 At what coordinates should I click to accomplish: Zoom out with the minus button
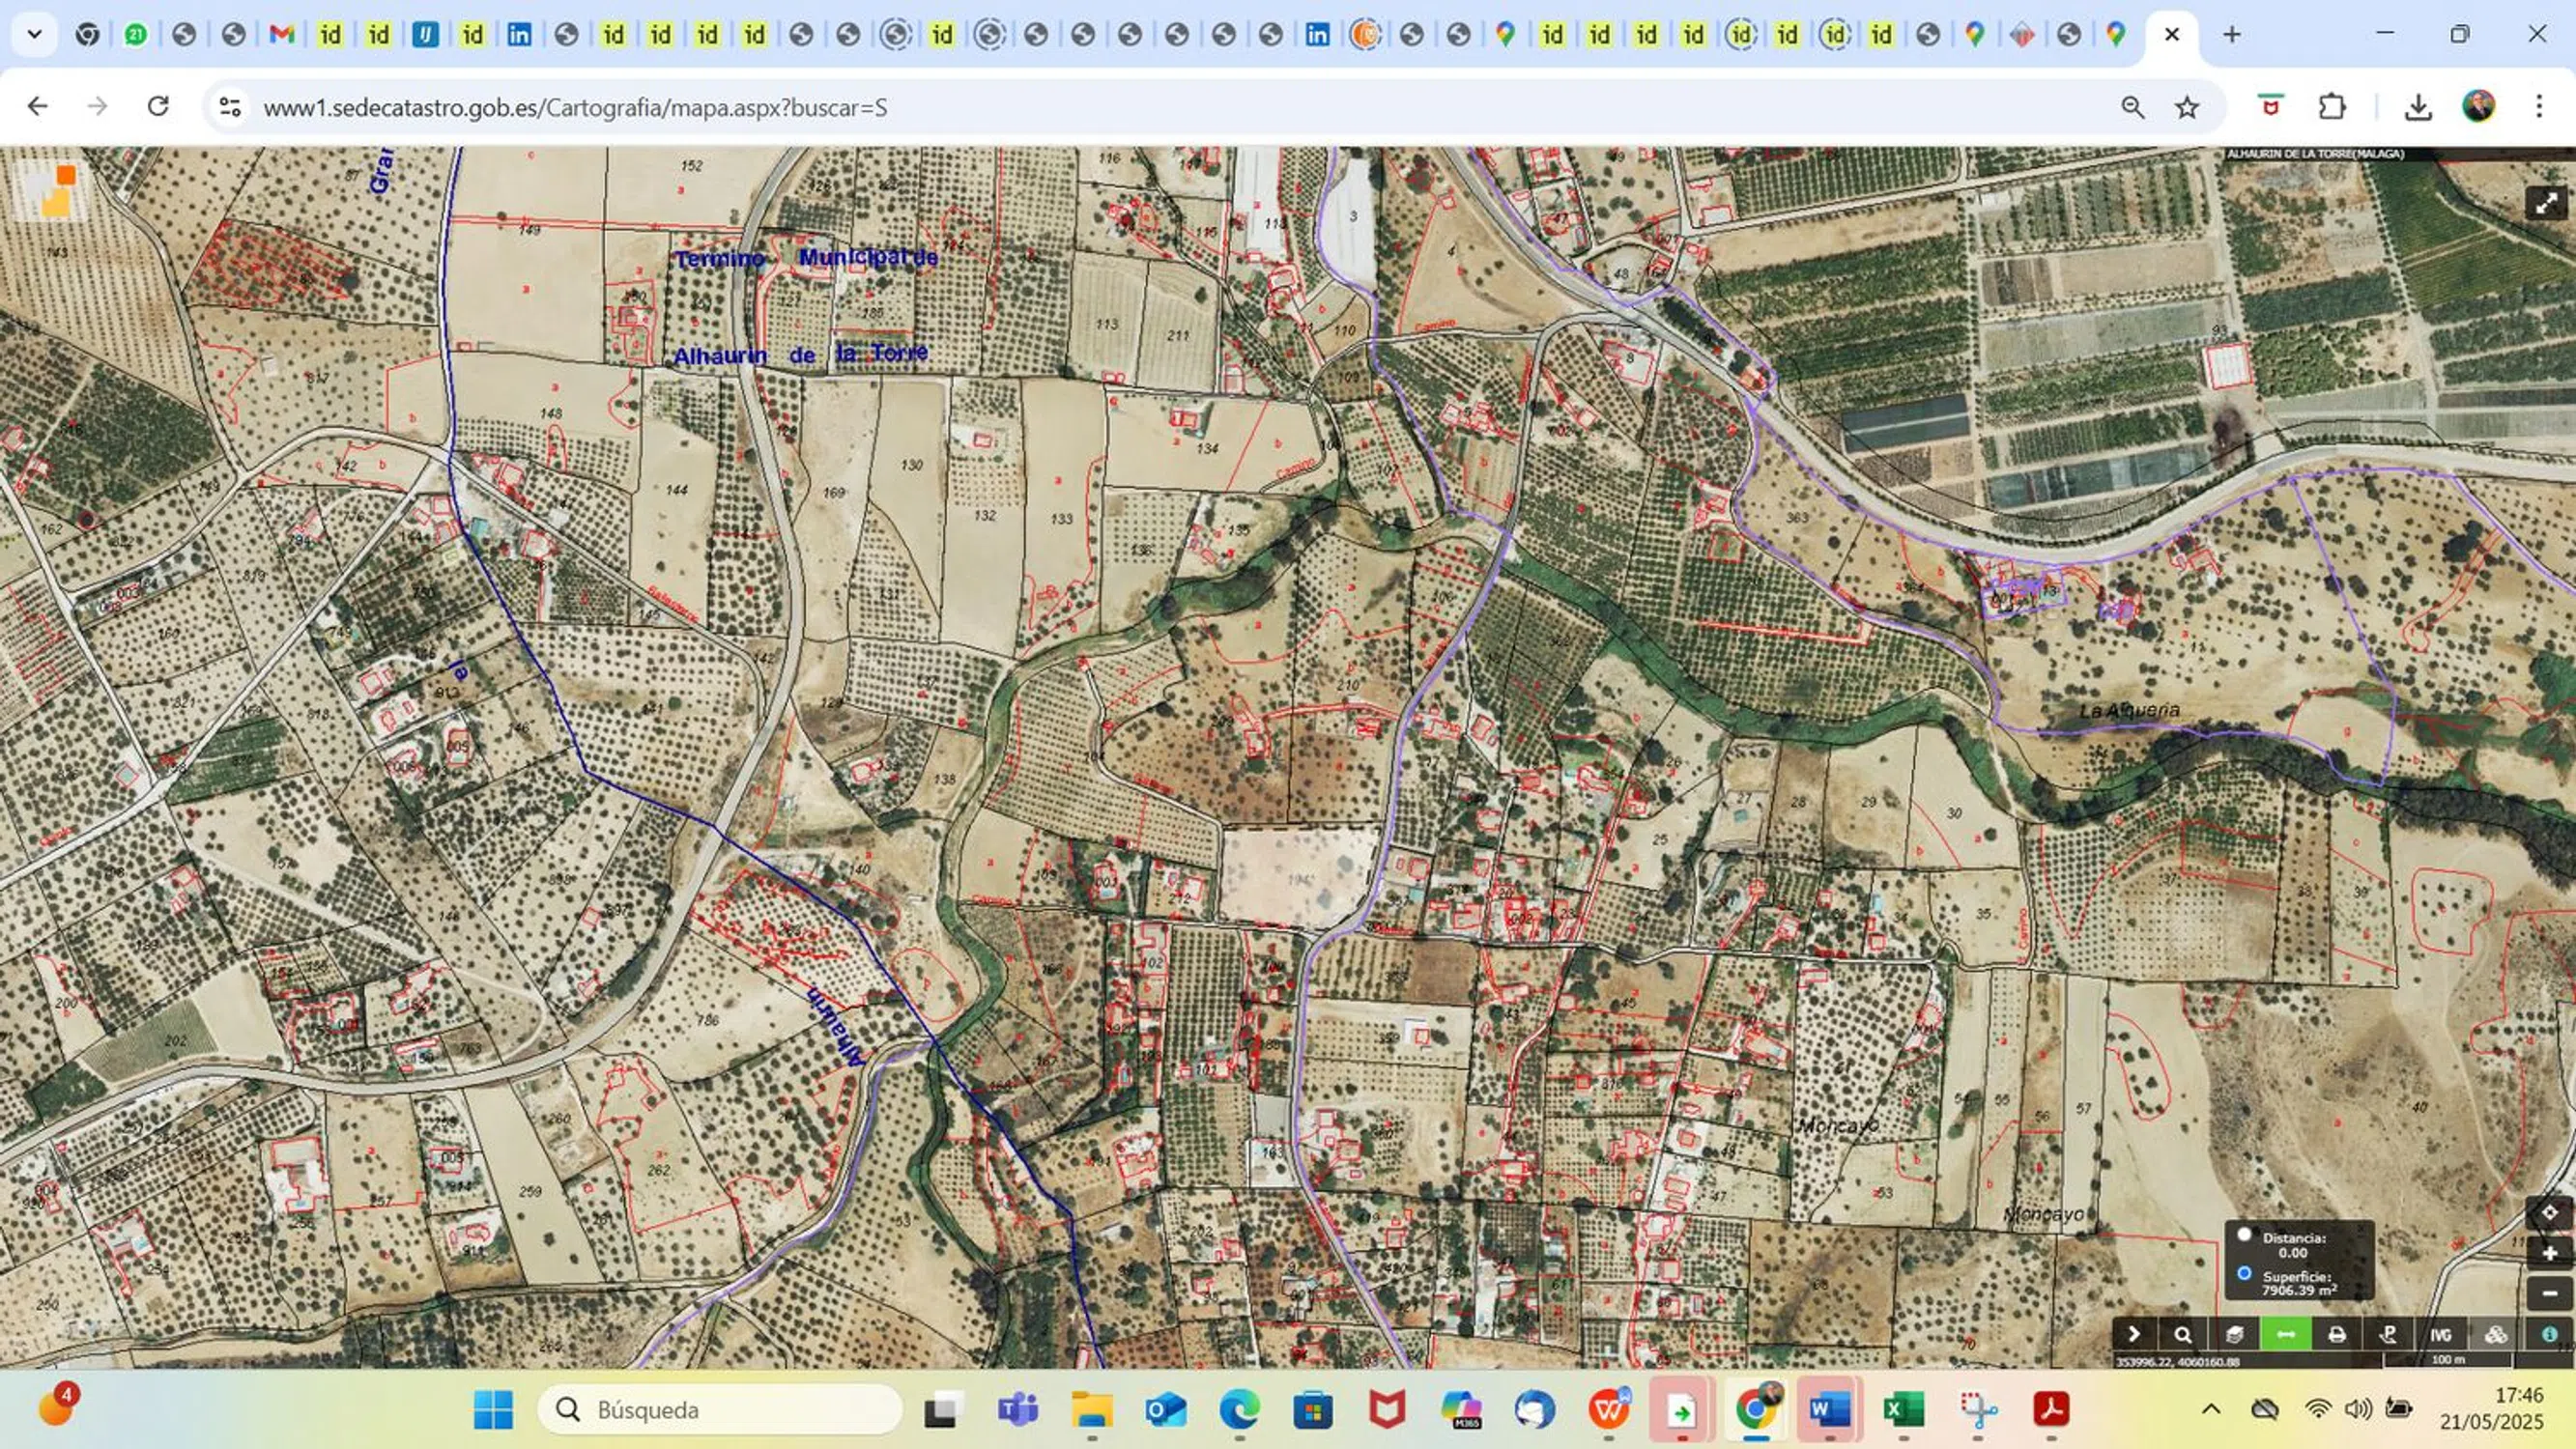click(x=2549, y=1293)
